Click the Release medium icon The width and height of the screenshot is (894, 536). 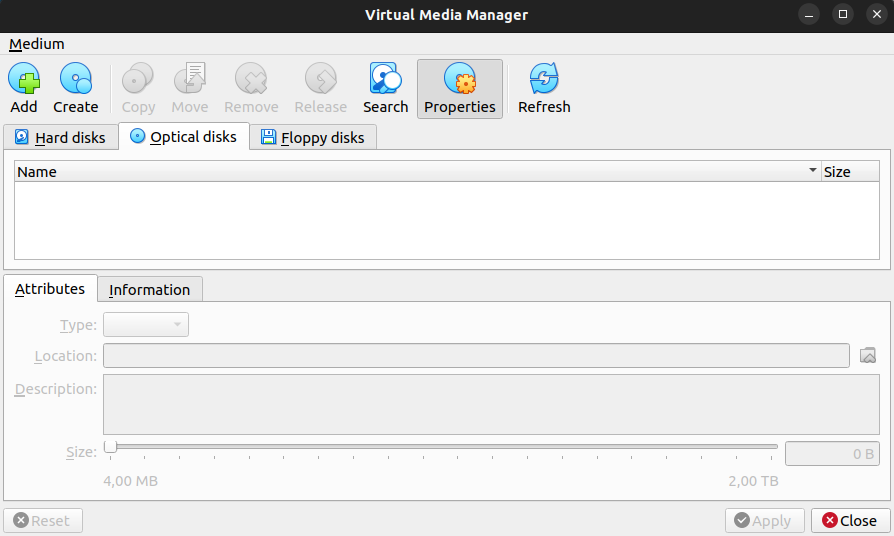(x=320, y=79)
